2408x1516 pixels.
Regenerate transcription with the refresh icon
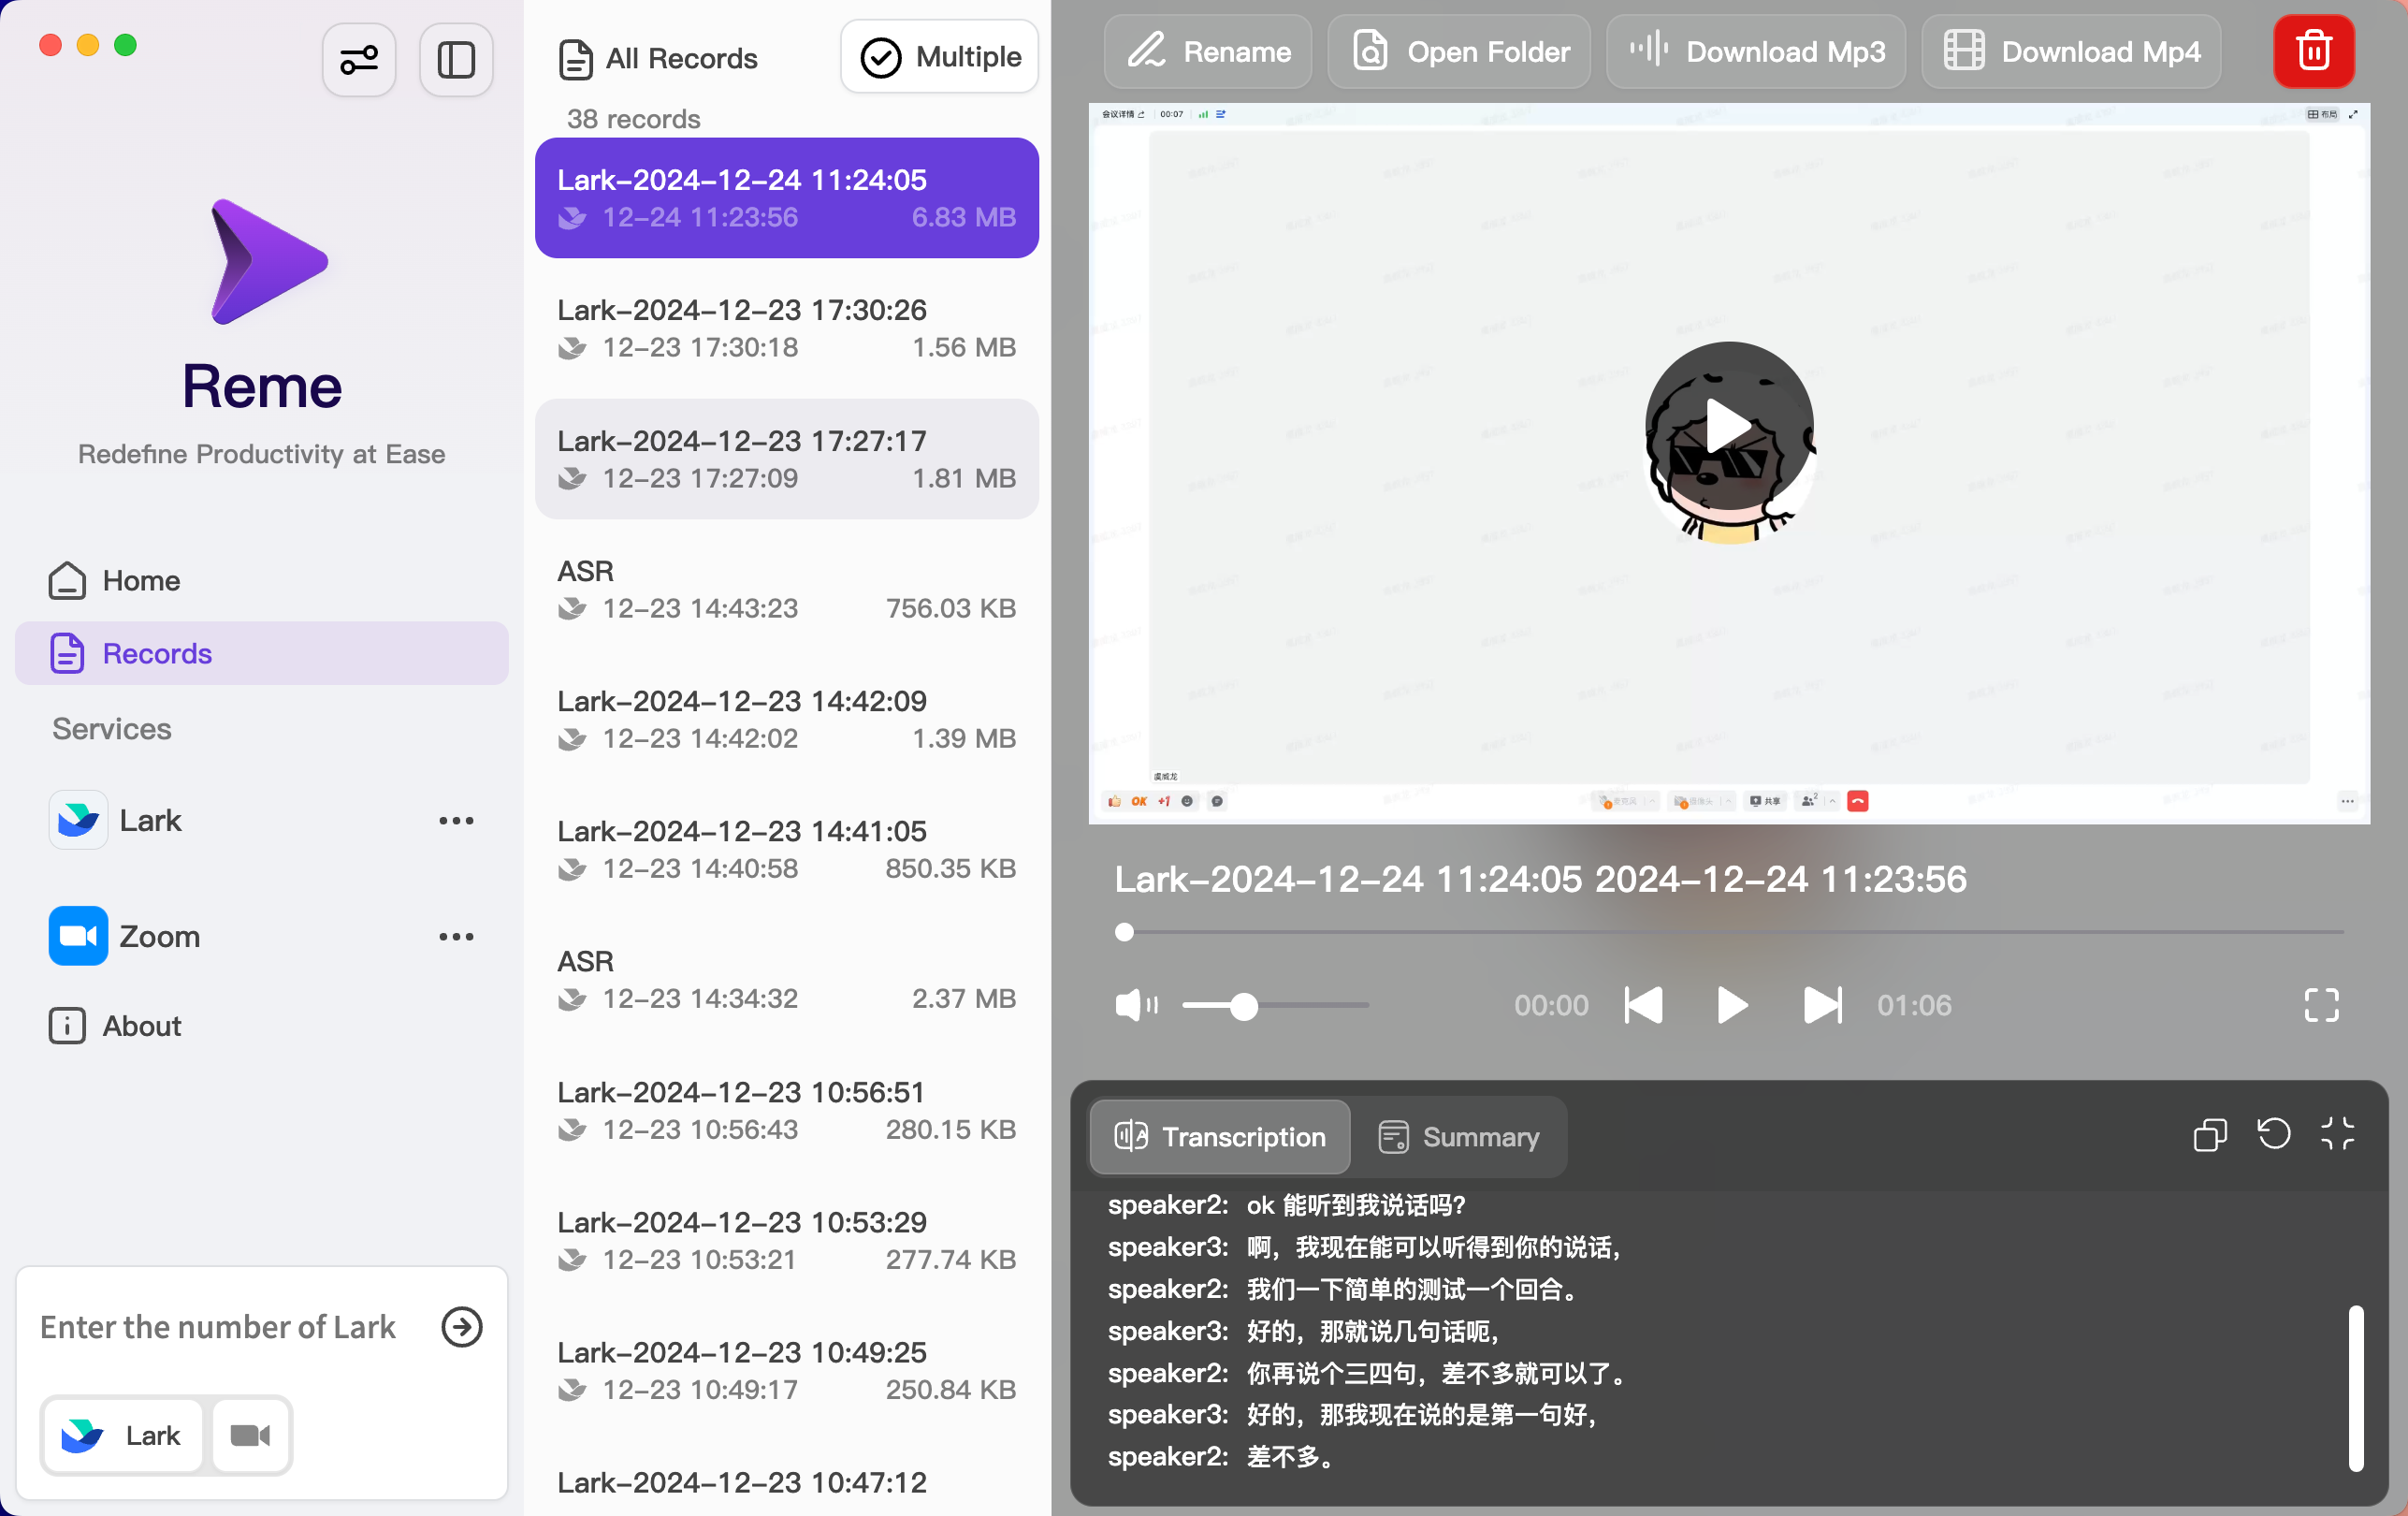click(2273, 1134)
